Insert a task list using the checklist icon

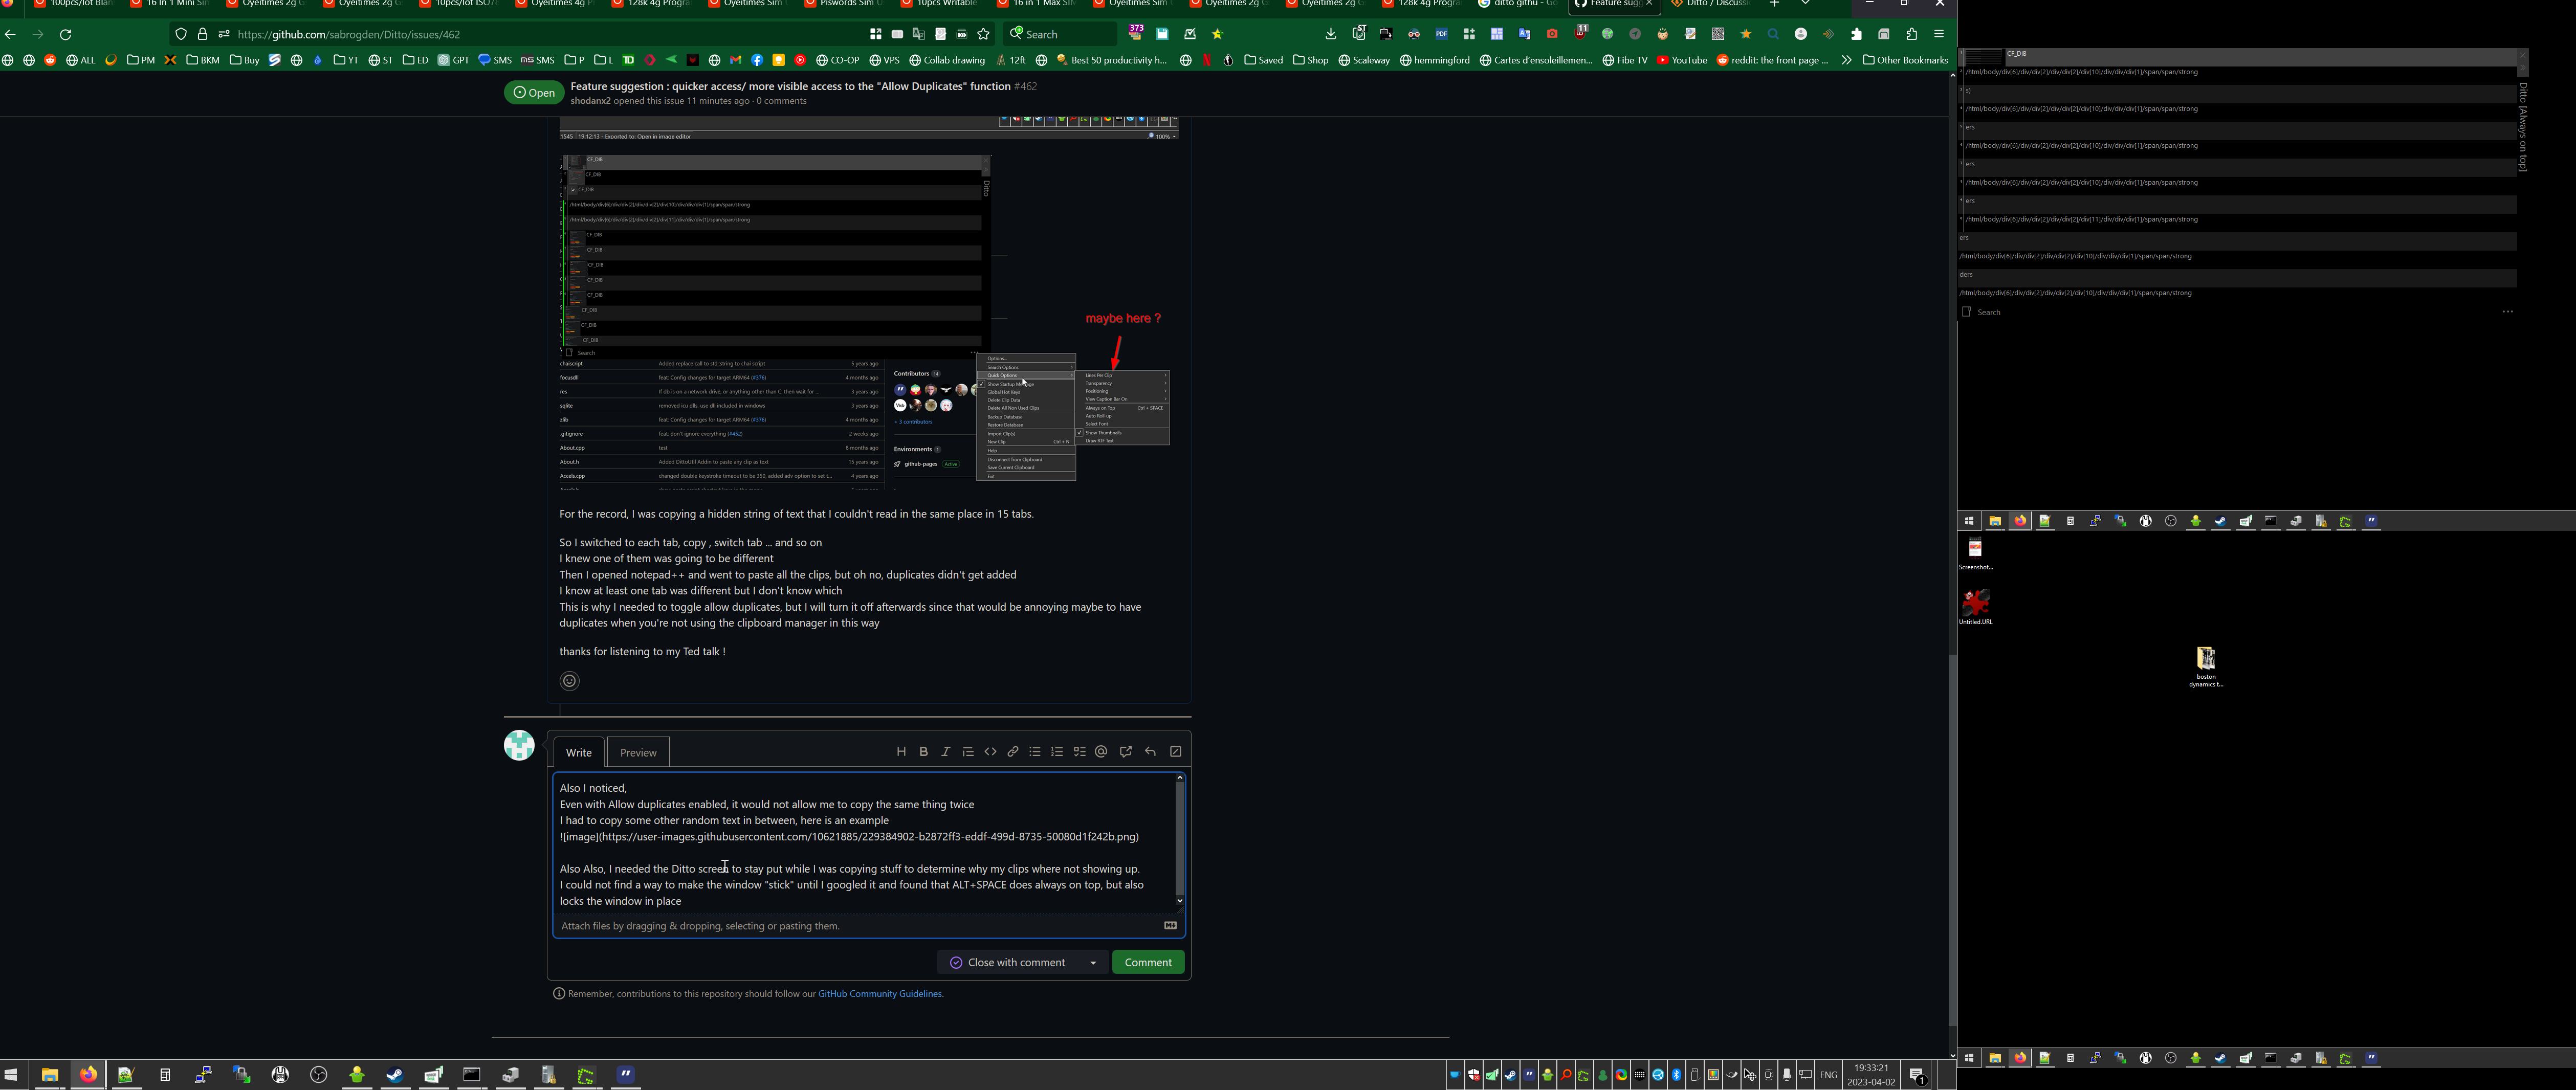1079,751
